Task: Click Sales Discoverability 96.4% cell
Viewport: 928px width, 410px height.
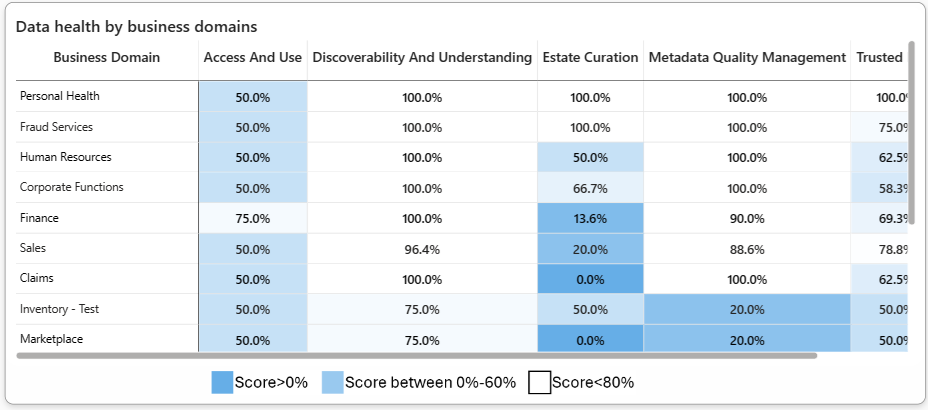Action: (x=422, y=249)
